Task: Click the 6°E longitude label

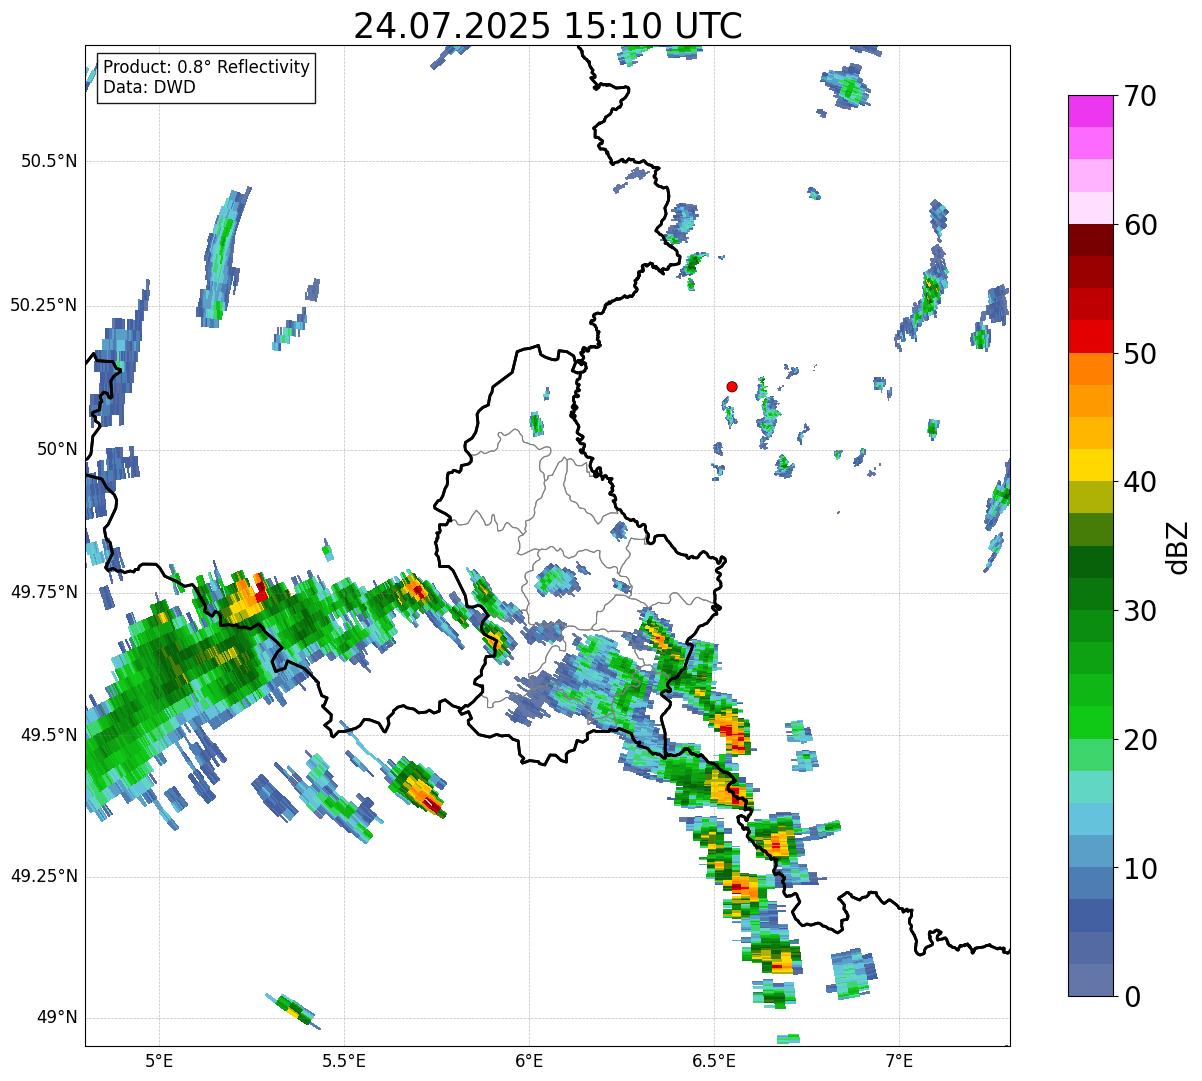Action: [x=529, y=1060]
